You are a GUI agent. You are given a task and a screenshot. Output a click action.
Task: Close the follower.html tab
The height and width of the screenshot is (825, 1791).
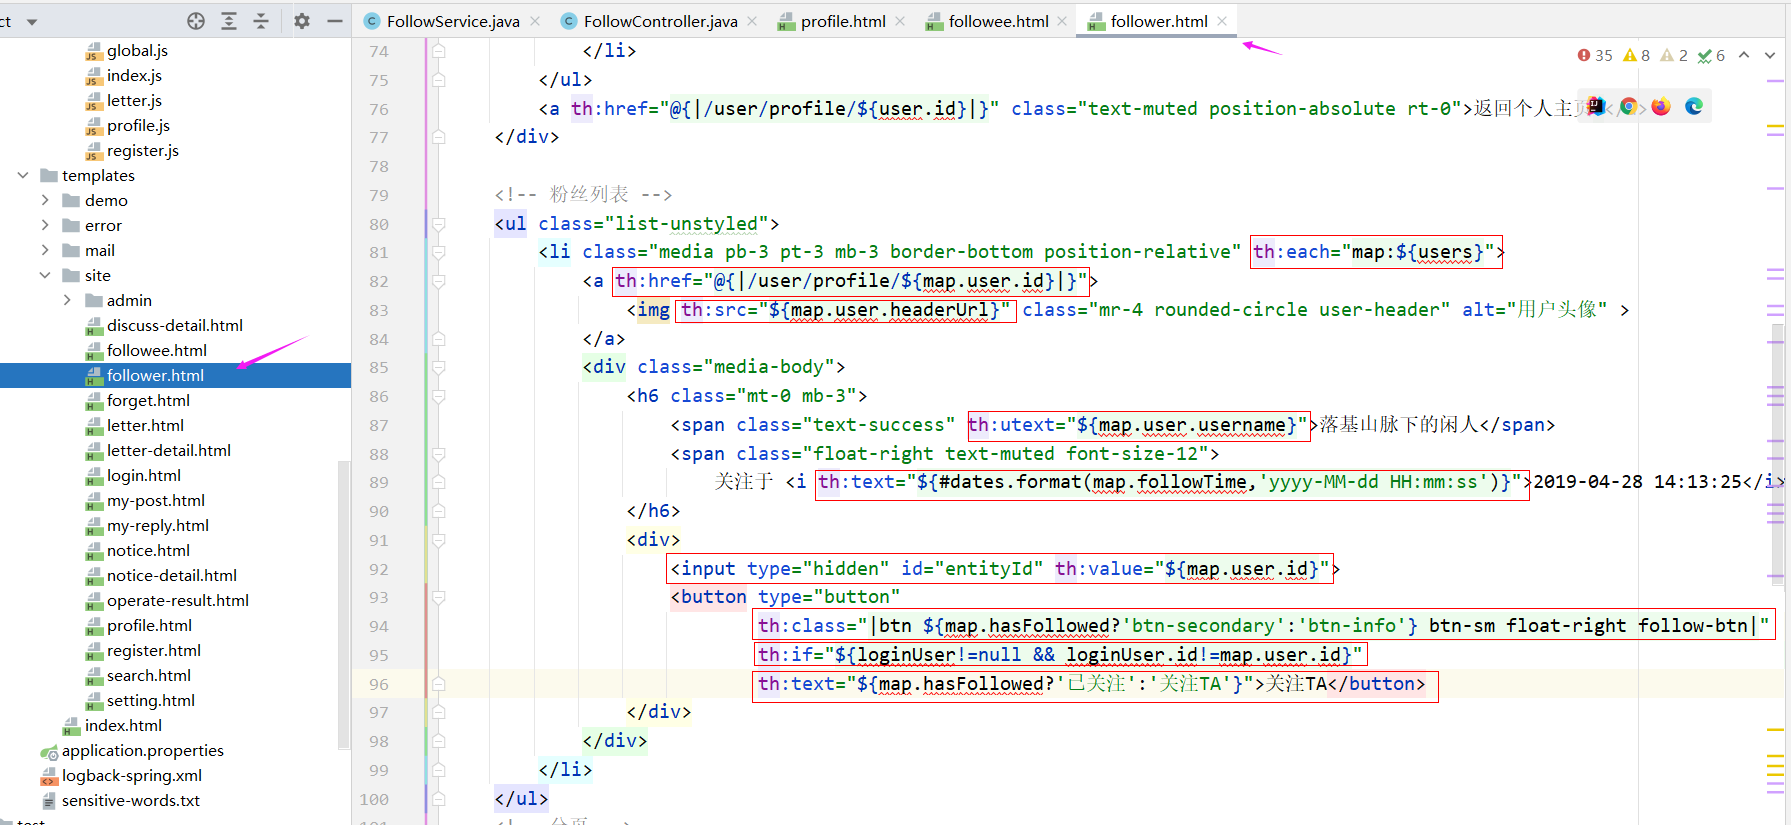click(1222, 21)
